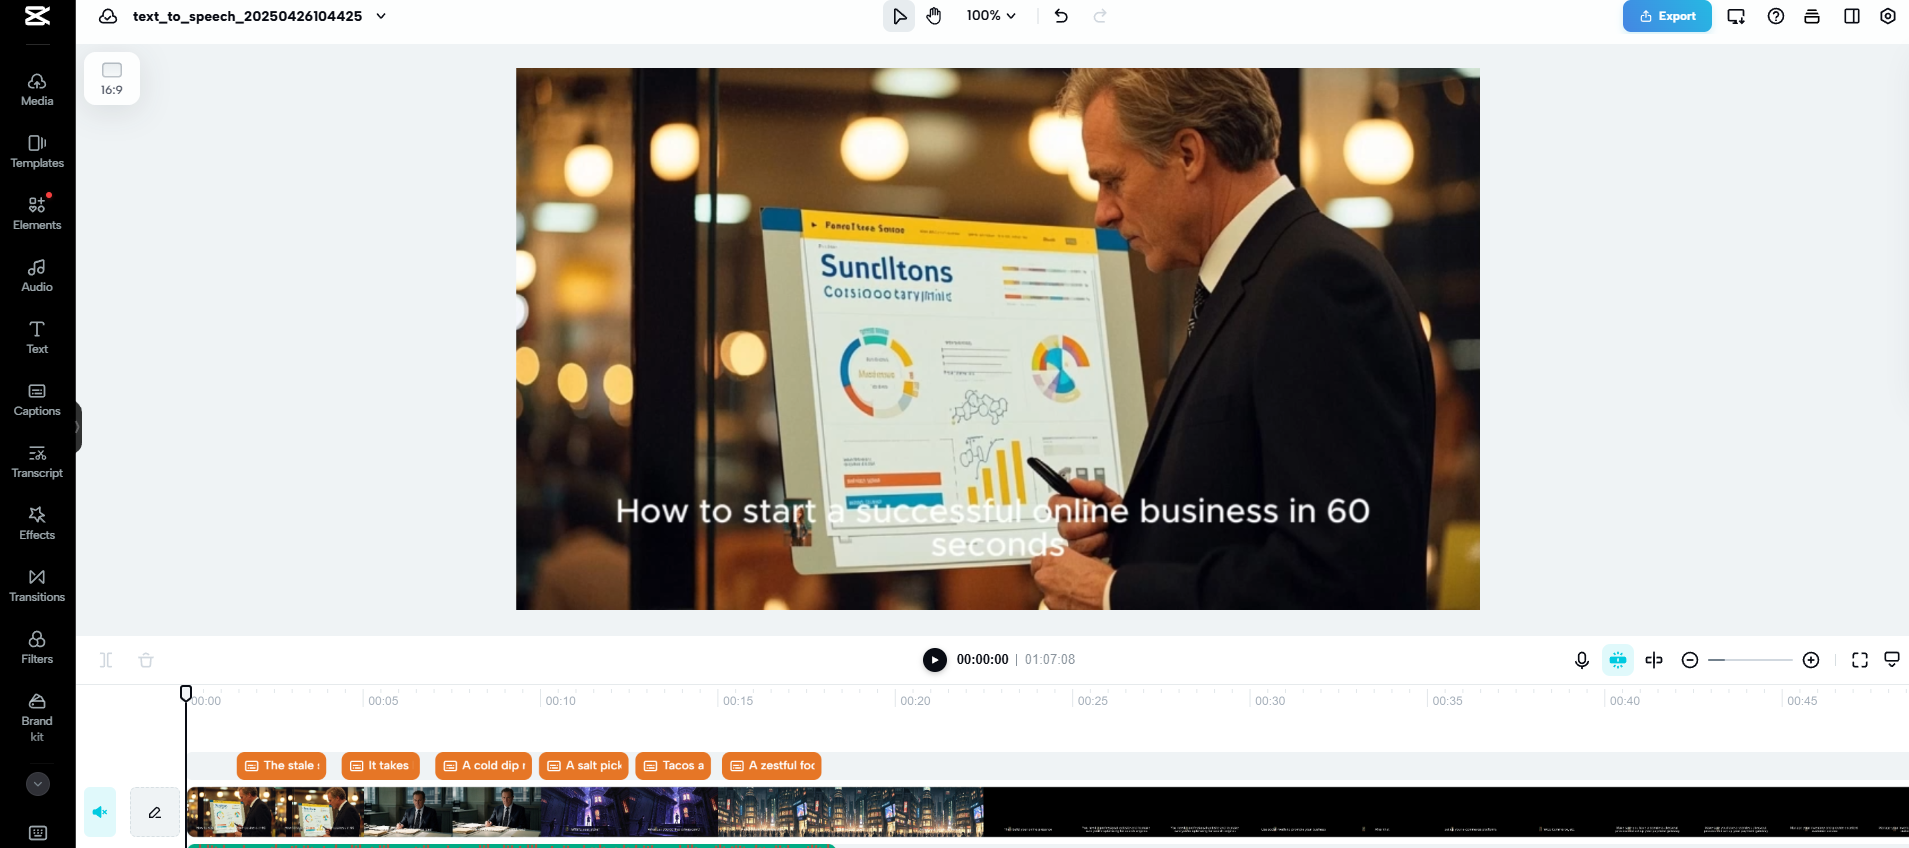
Task: Select the hand pan tool
Action: click(x=934, y=16)
